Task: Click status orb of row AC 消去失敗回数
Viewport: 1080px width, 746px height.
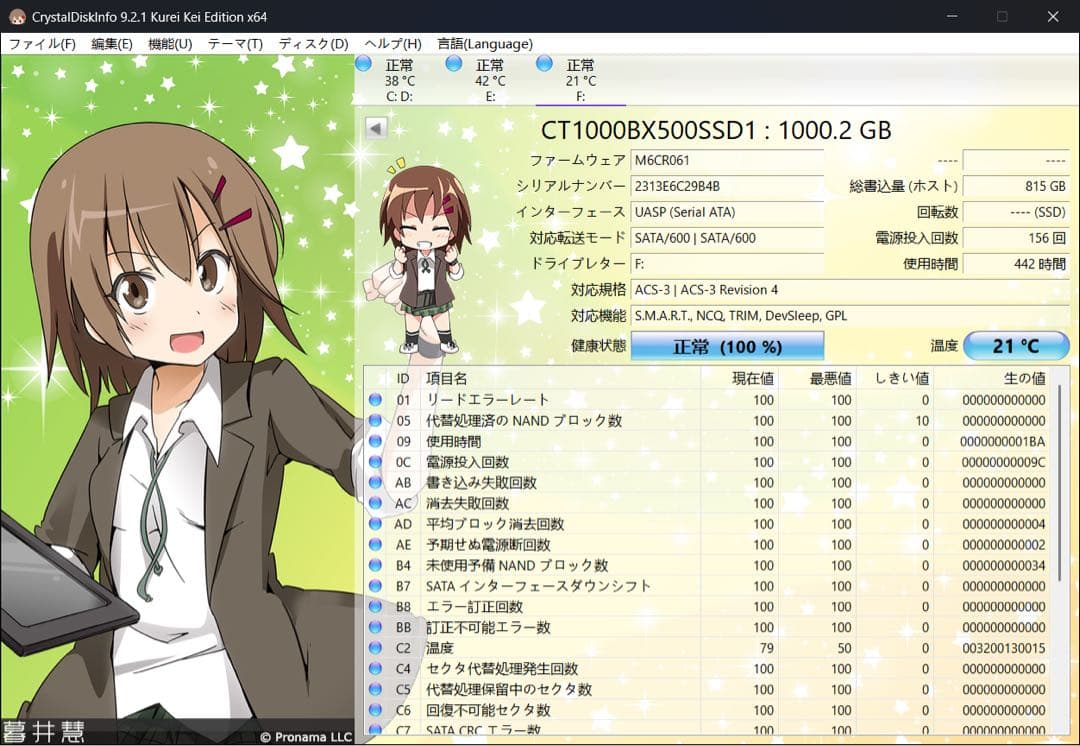Action: tap(375, 503)
